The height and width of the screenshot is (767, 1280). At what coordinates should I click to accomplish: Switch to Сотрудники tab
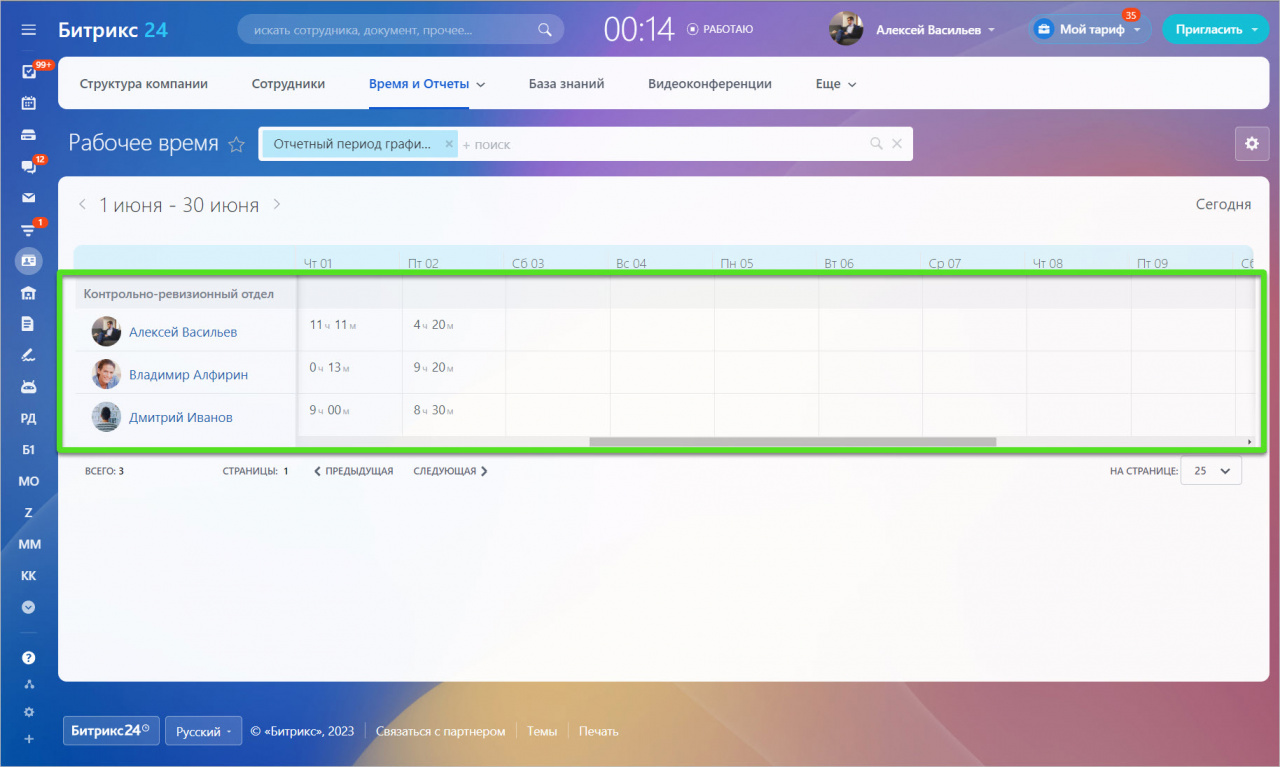coord(288,84)
